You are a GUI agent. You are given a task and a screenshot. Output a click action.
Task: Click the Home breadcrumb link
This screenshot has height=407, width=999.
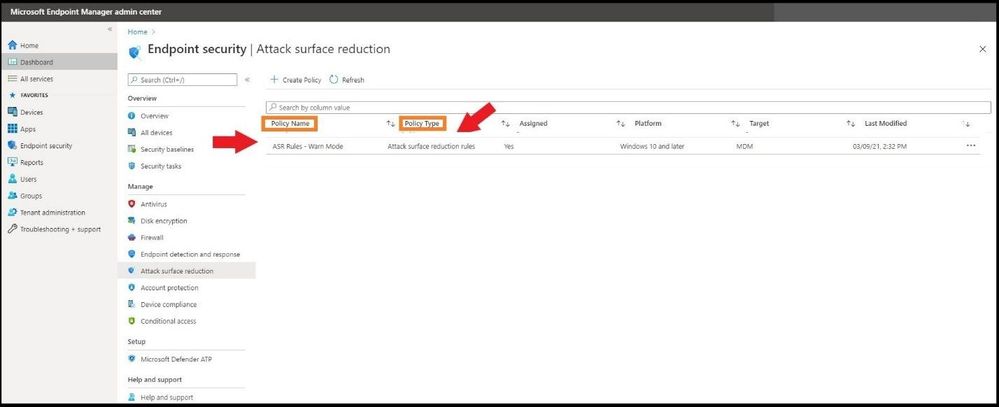(137, 31)
